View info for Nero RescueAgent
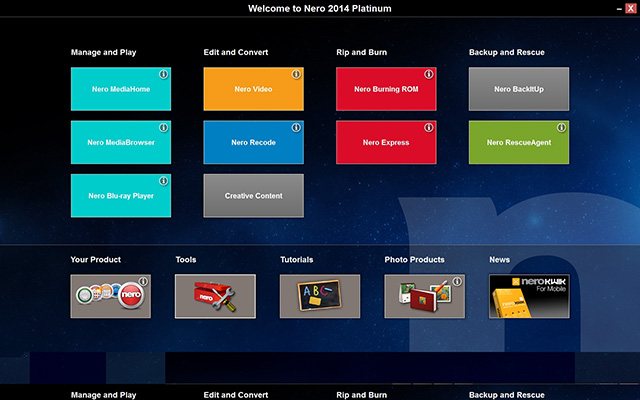 point(561,128)
